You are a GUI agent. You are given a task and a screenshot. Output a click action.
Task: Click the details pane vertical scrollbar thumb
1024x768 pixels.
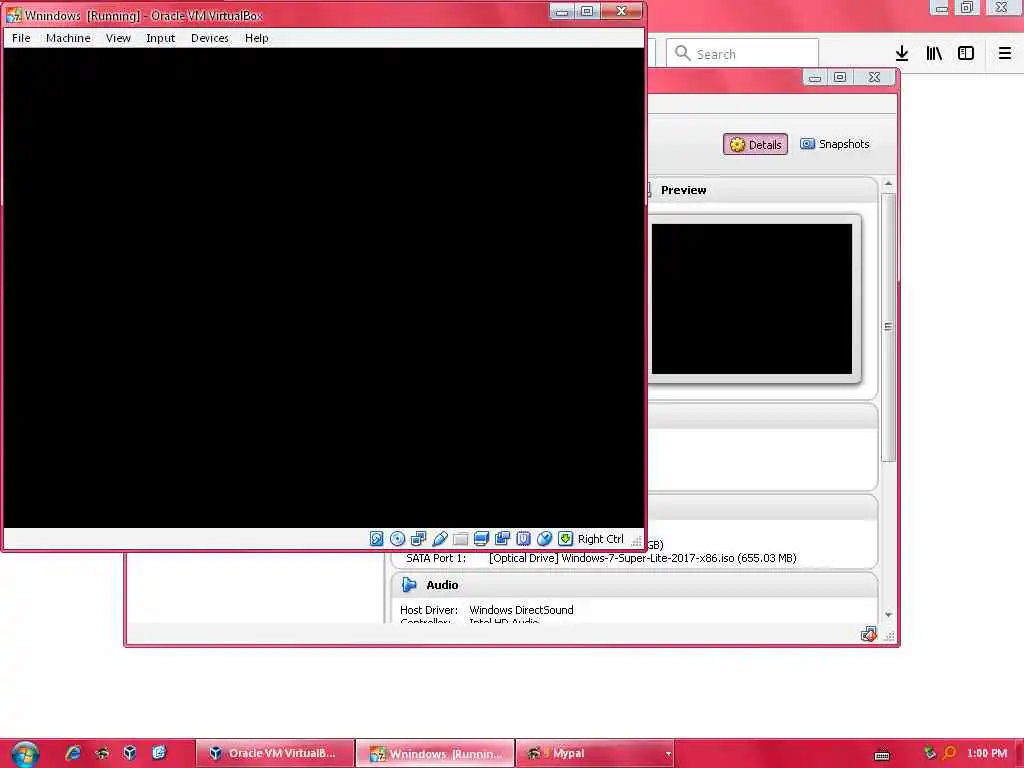pos(888,327)
